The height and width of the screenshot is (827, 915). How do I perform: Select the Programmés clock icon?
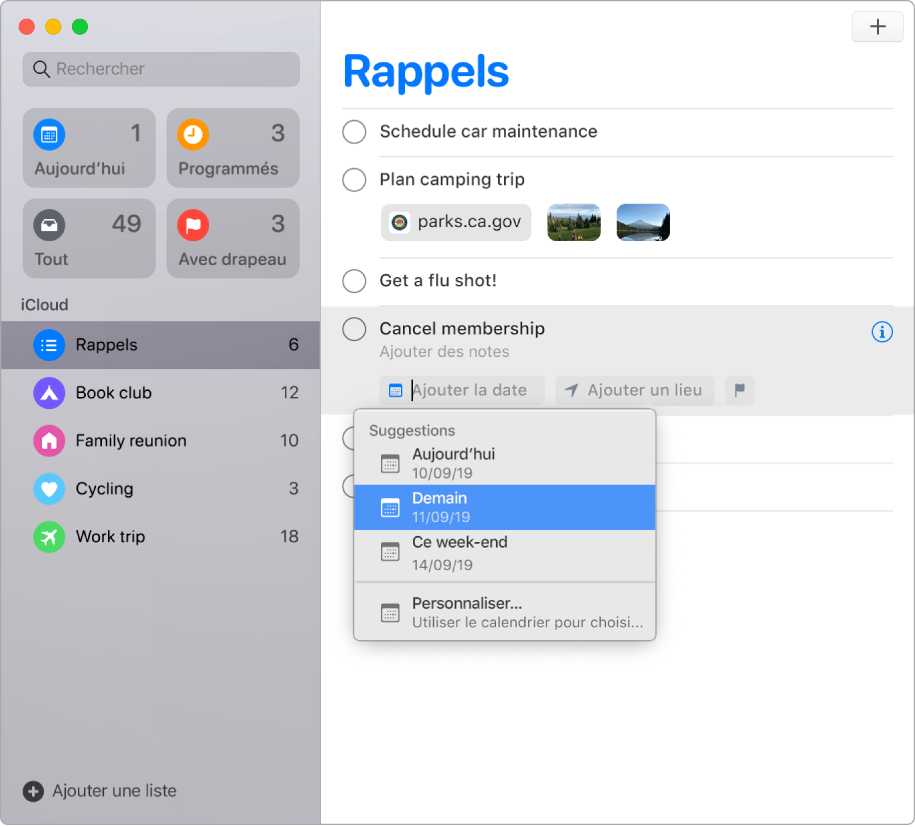click(x=193, y=132)
